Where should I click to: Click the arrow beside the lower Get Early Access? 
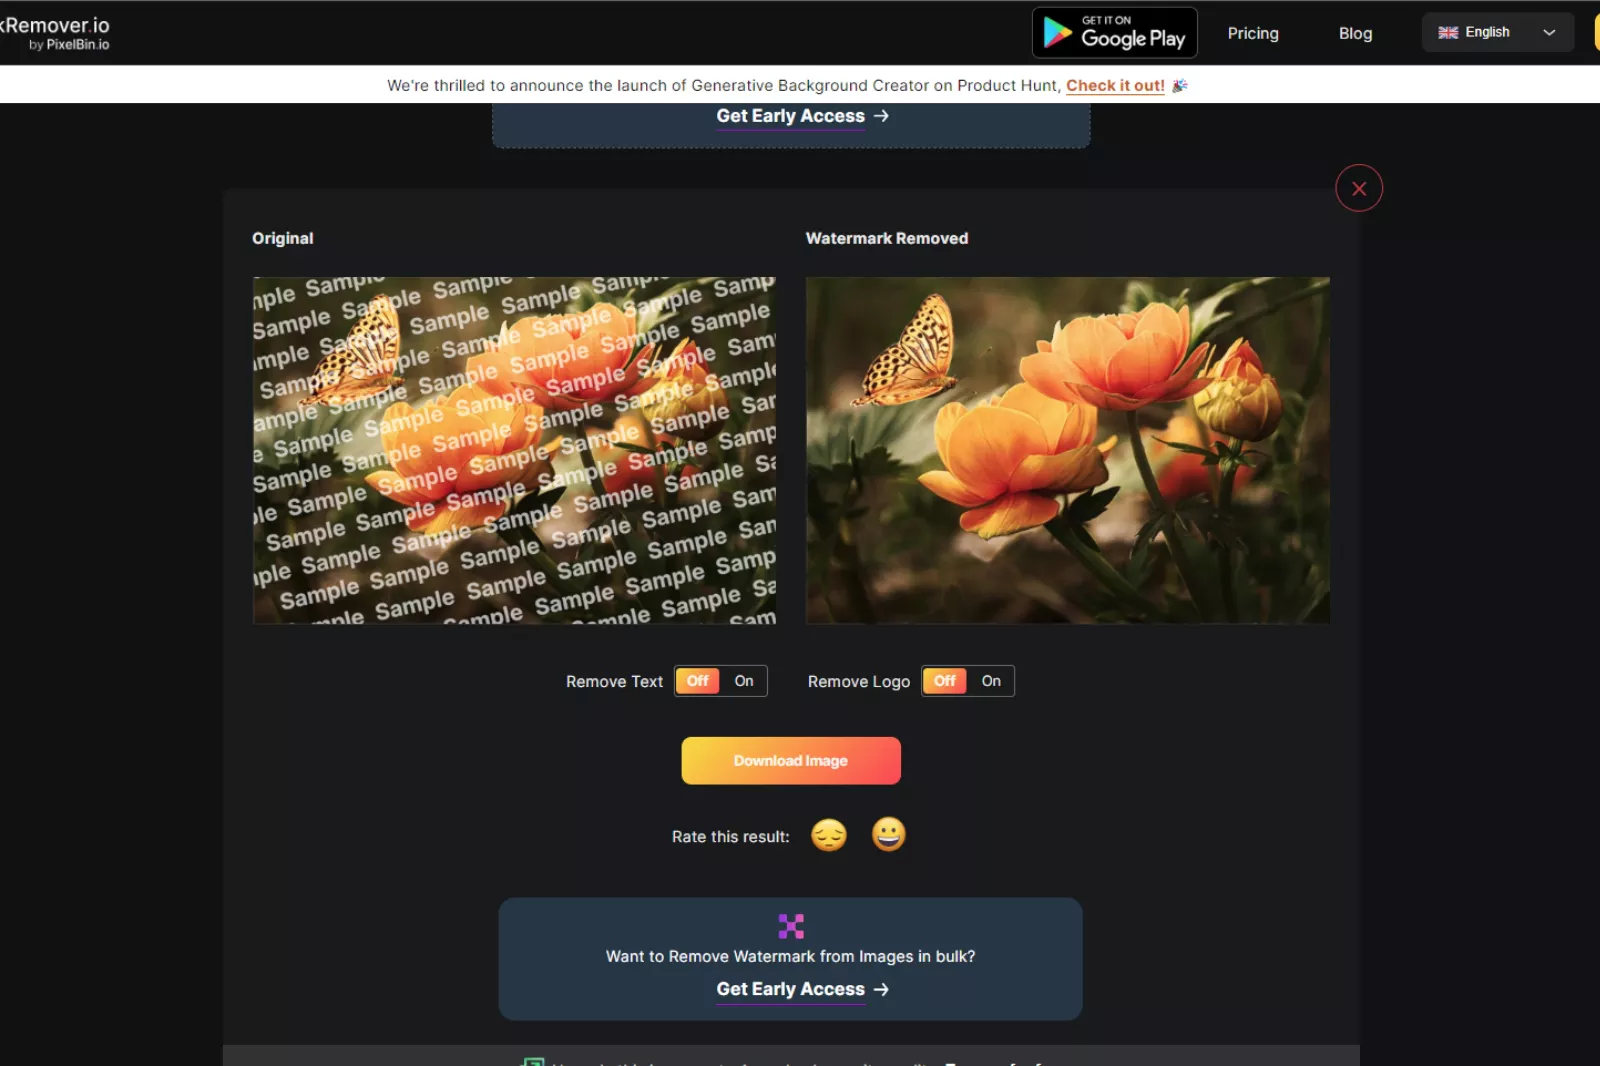(881, 989)
